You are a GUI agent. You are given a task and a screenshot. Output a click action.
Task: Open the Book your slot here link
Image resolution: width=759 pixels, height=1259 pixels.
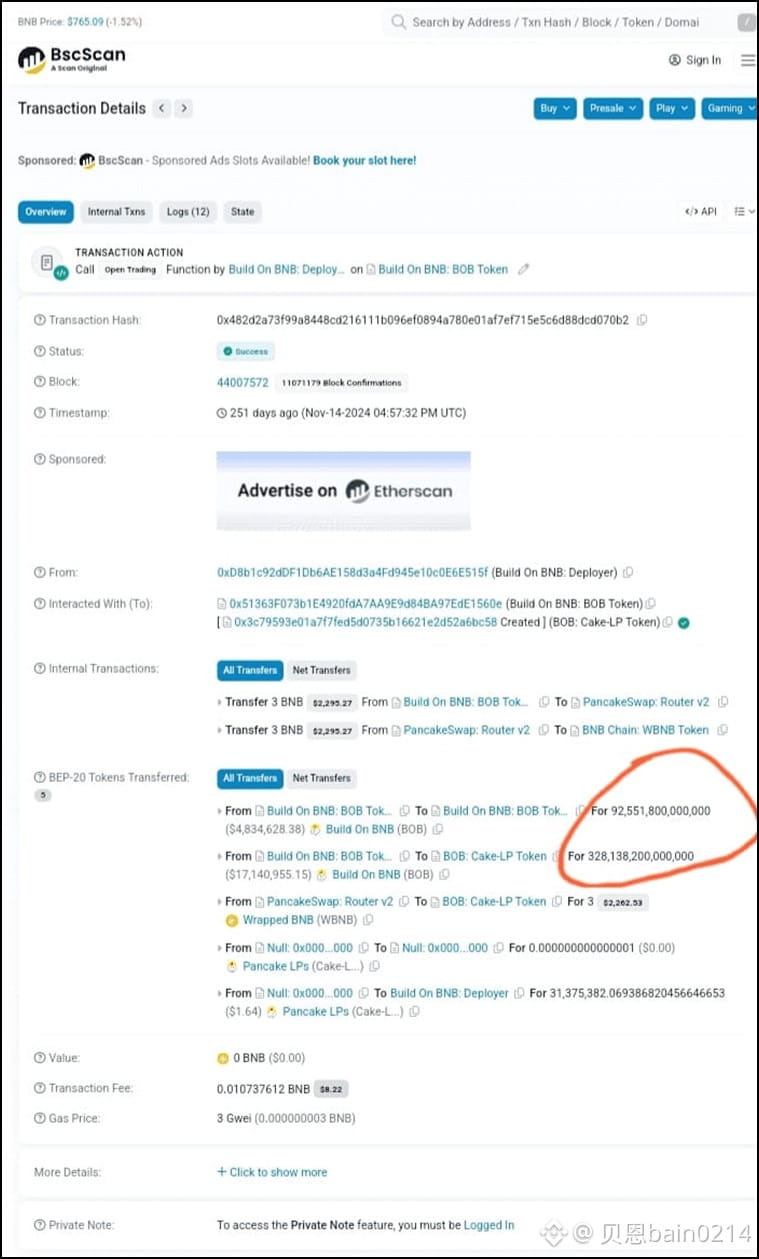[365, 160]
